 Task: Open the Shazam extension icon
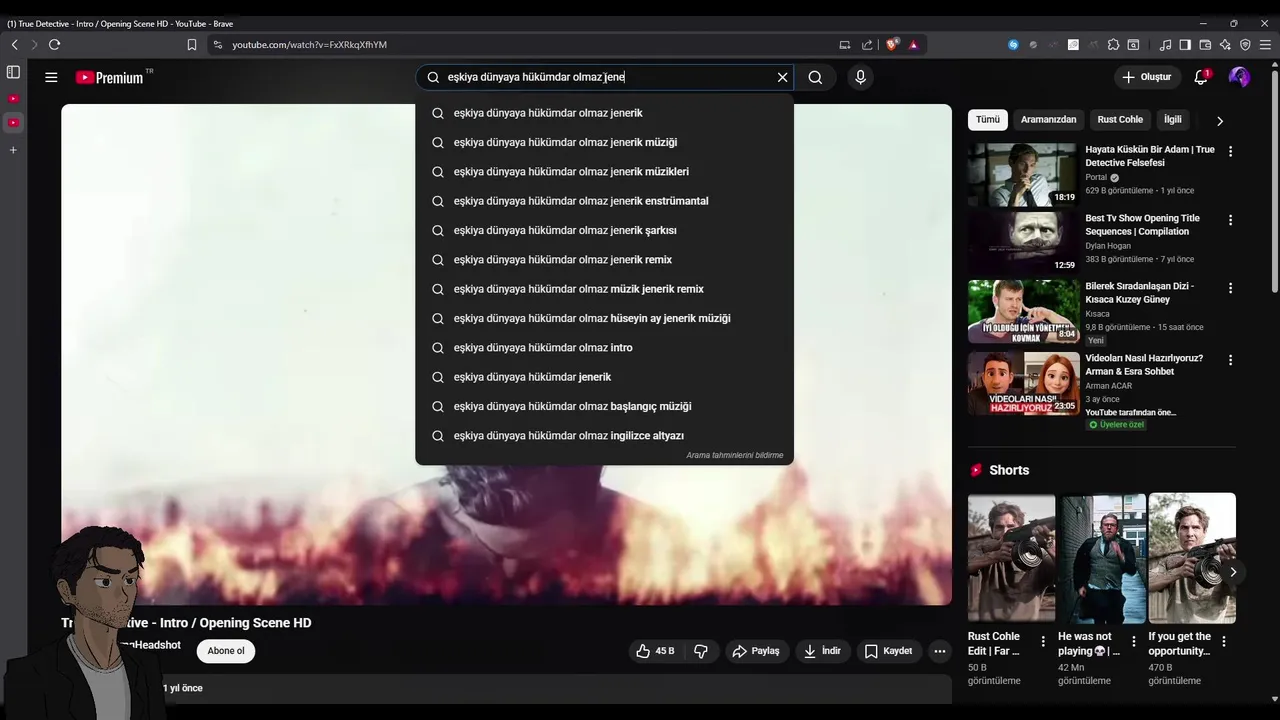(x=1013, y=45)
